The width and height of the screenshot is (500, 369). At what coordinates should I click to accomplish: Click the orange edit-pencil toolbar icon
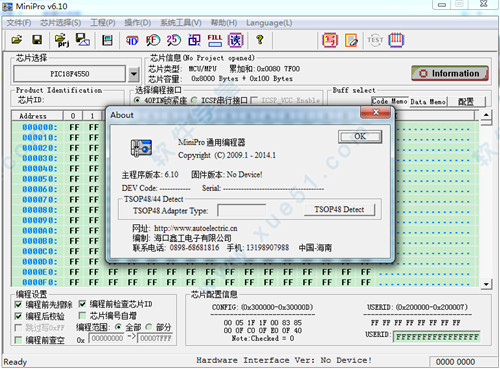click(x=351, y=40)
